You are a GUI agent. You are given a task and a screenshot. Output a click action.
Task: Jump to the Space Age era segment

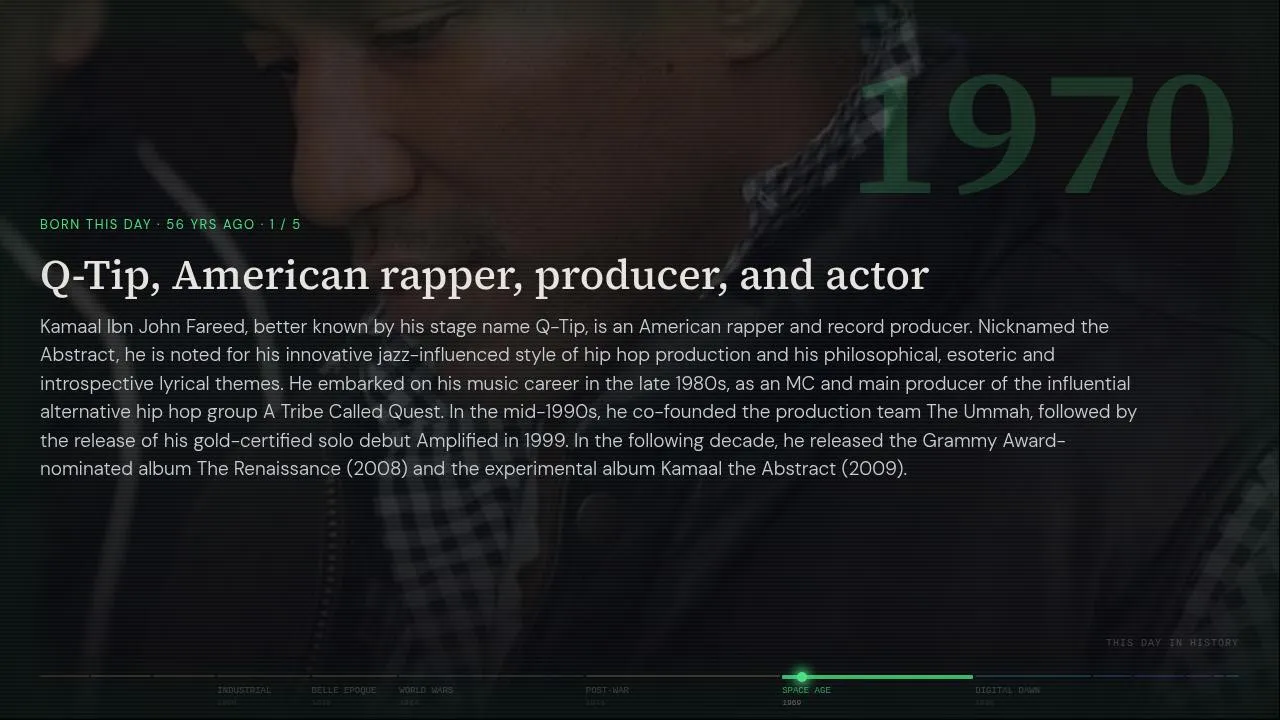[877, 677]
